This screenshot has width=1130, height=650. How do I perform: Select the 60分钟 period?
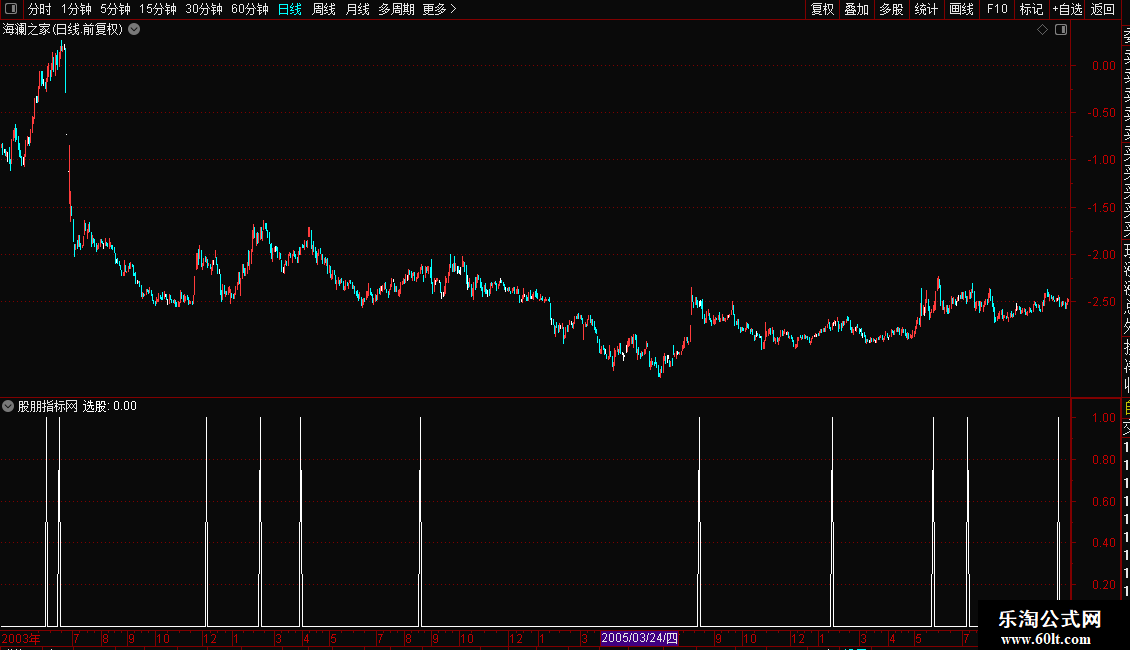(249, 9)
